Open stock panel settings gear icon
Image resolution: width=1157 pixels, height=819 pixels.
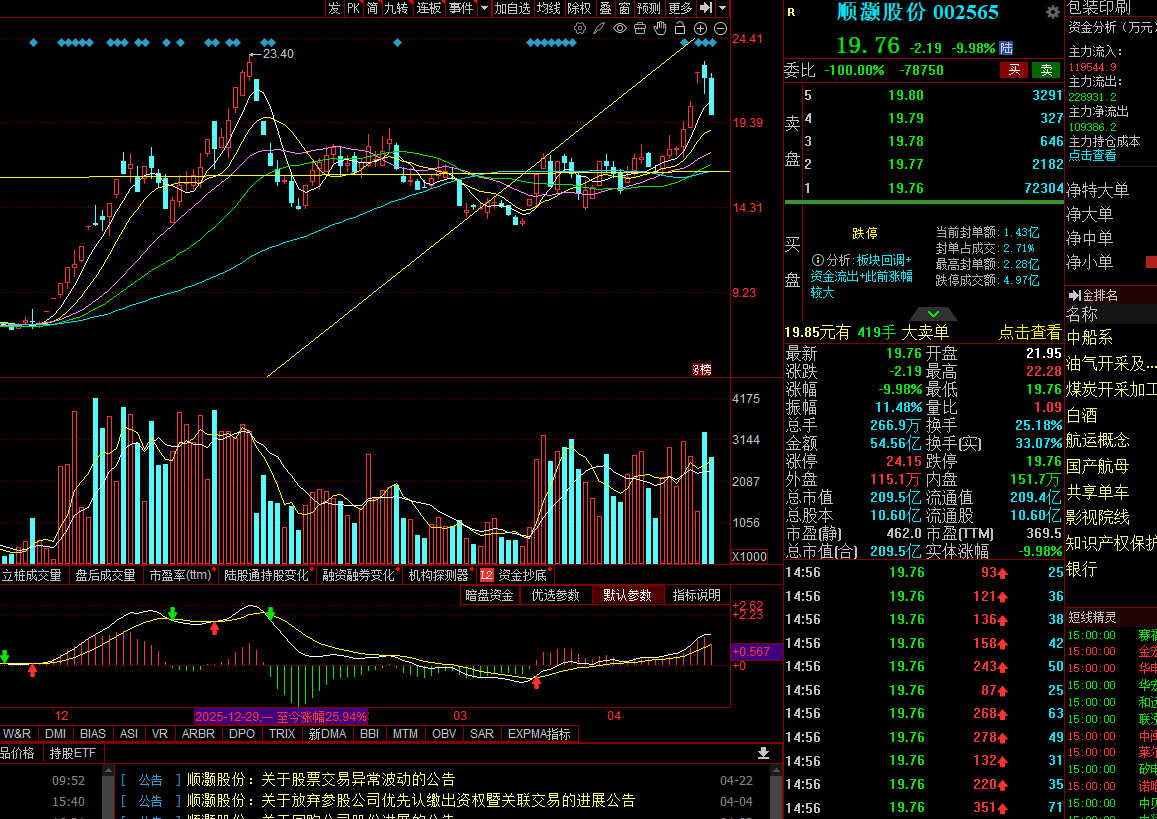click(1053, 12)
